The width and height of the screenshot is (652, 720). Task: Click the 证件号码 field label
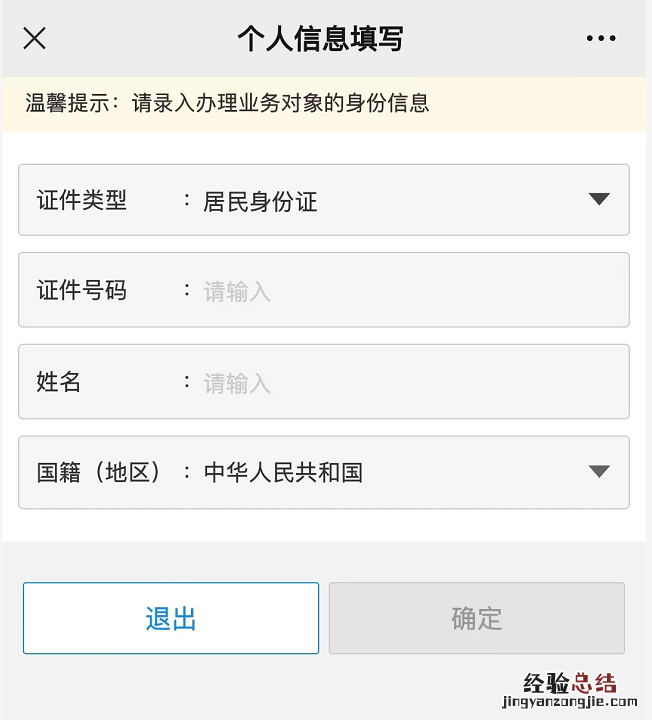82,291
